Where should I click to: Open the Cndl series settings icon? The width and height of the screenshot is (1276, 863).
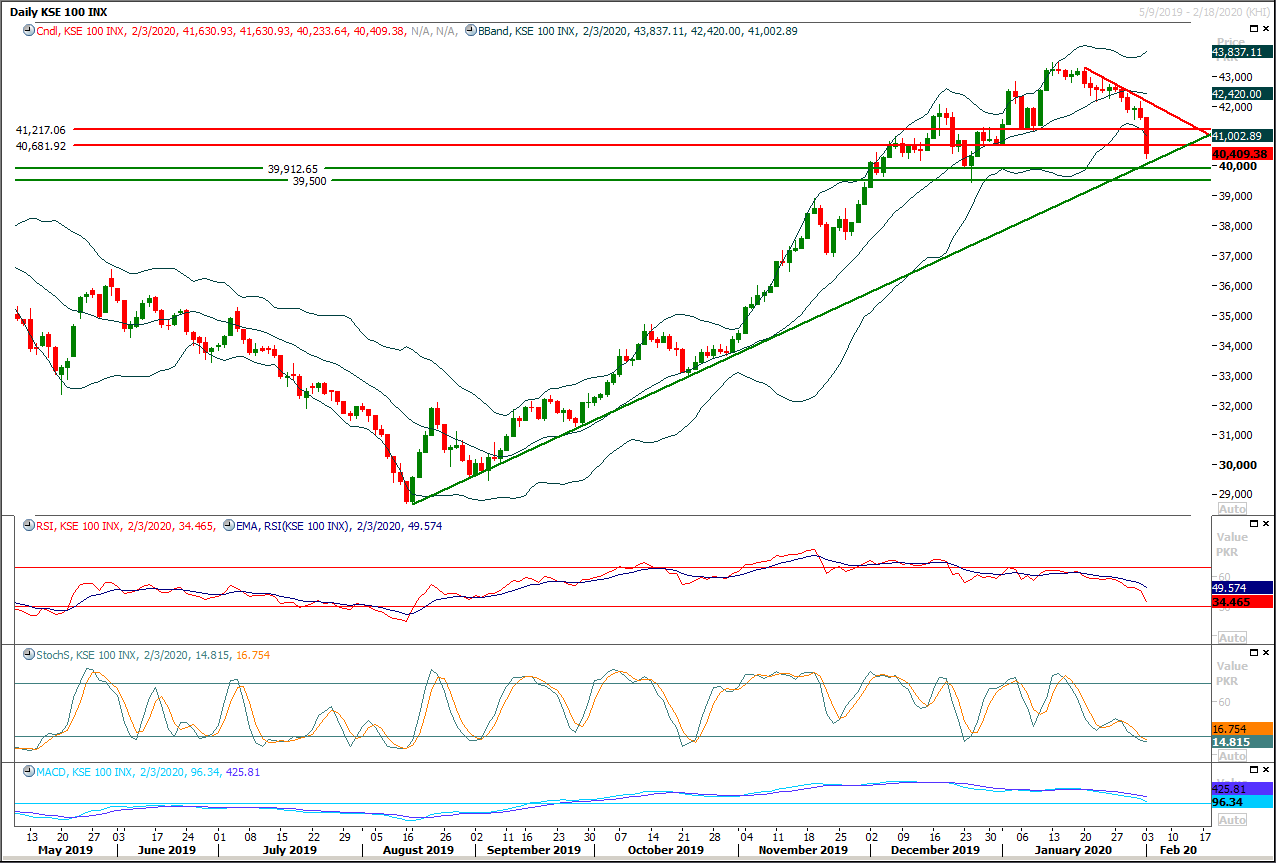[27, 30]
